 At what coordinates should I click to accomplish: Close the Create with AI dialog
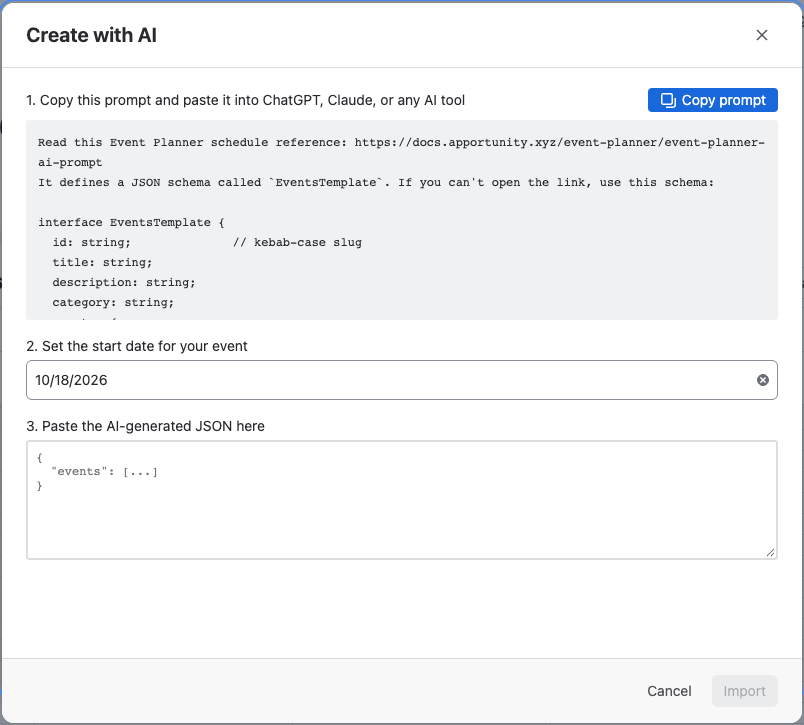pyautogui.click(x=761, y=35)
